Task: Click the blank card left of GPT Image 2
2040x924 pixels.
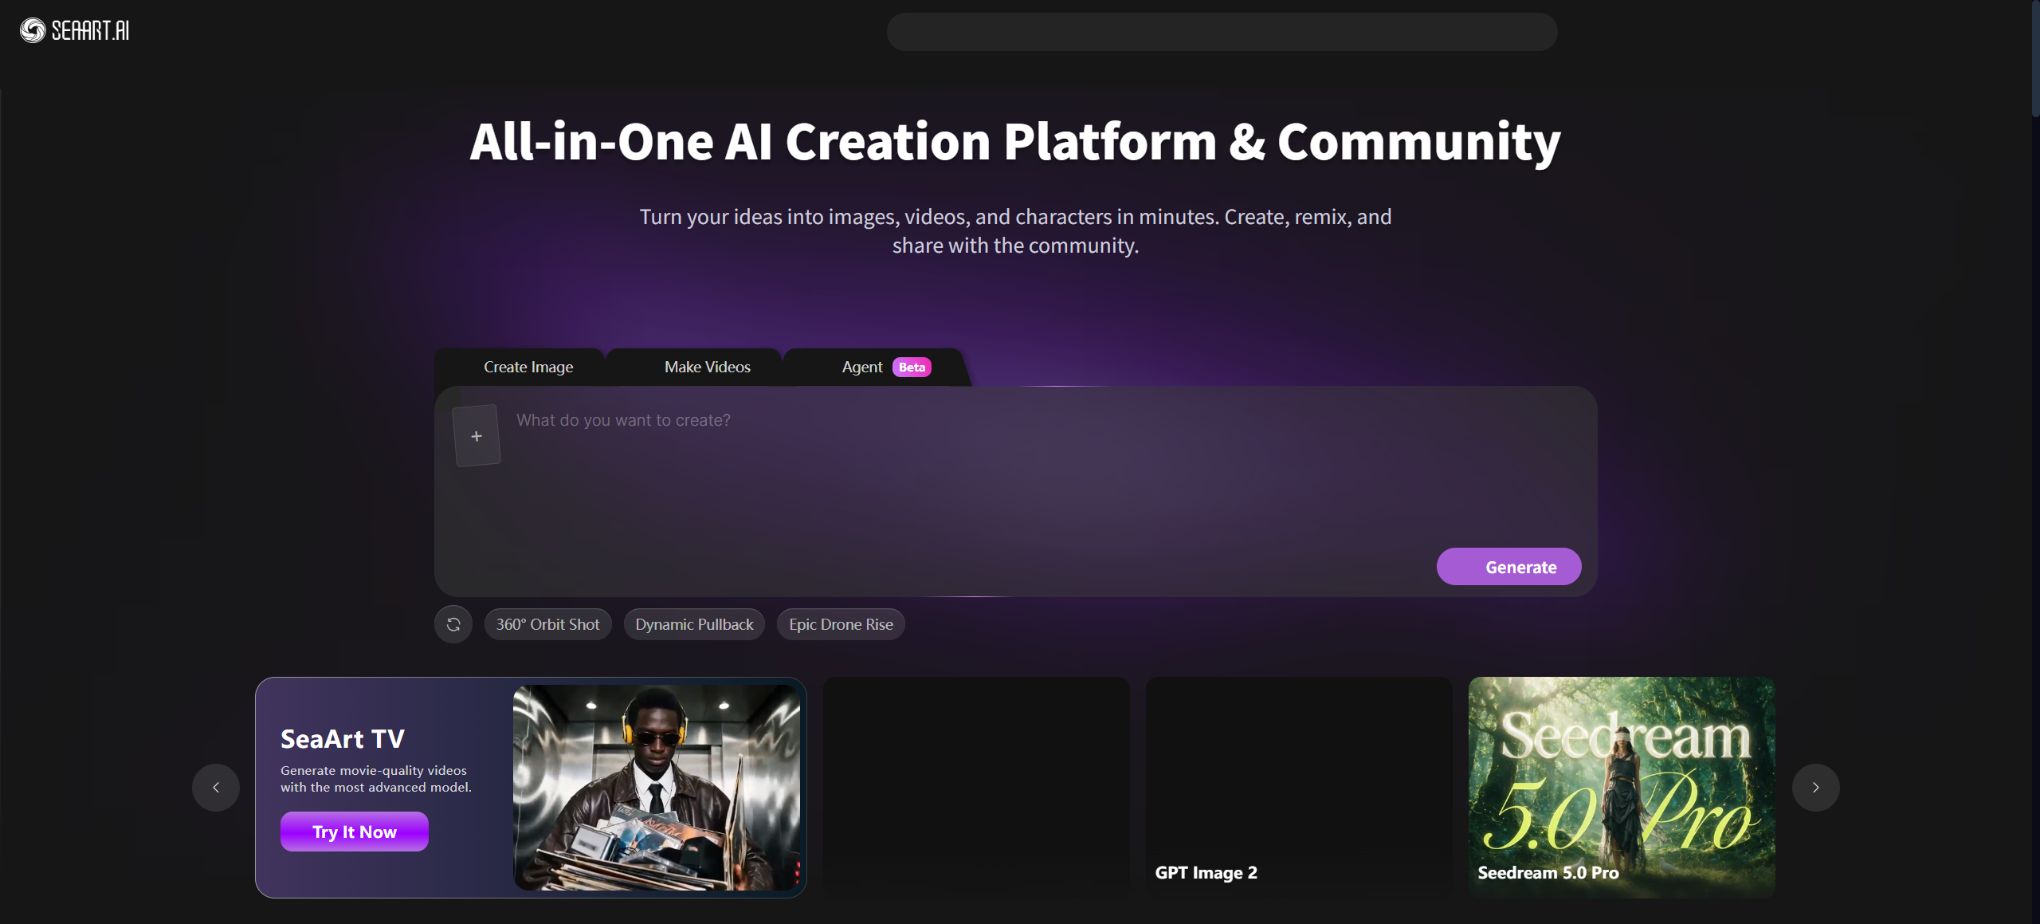Action: [976, 787]
